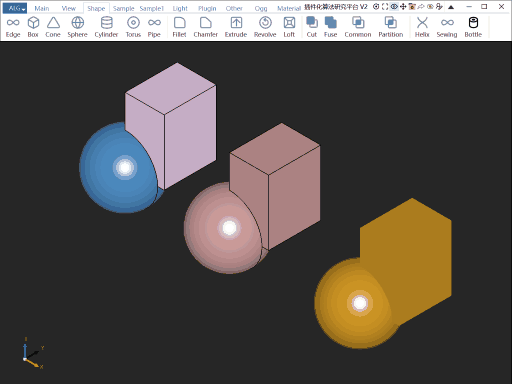Create a Sphere shape
This screenshot has width=512, height=384.
[77, 27]
